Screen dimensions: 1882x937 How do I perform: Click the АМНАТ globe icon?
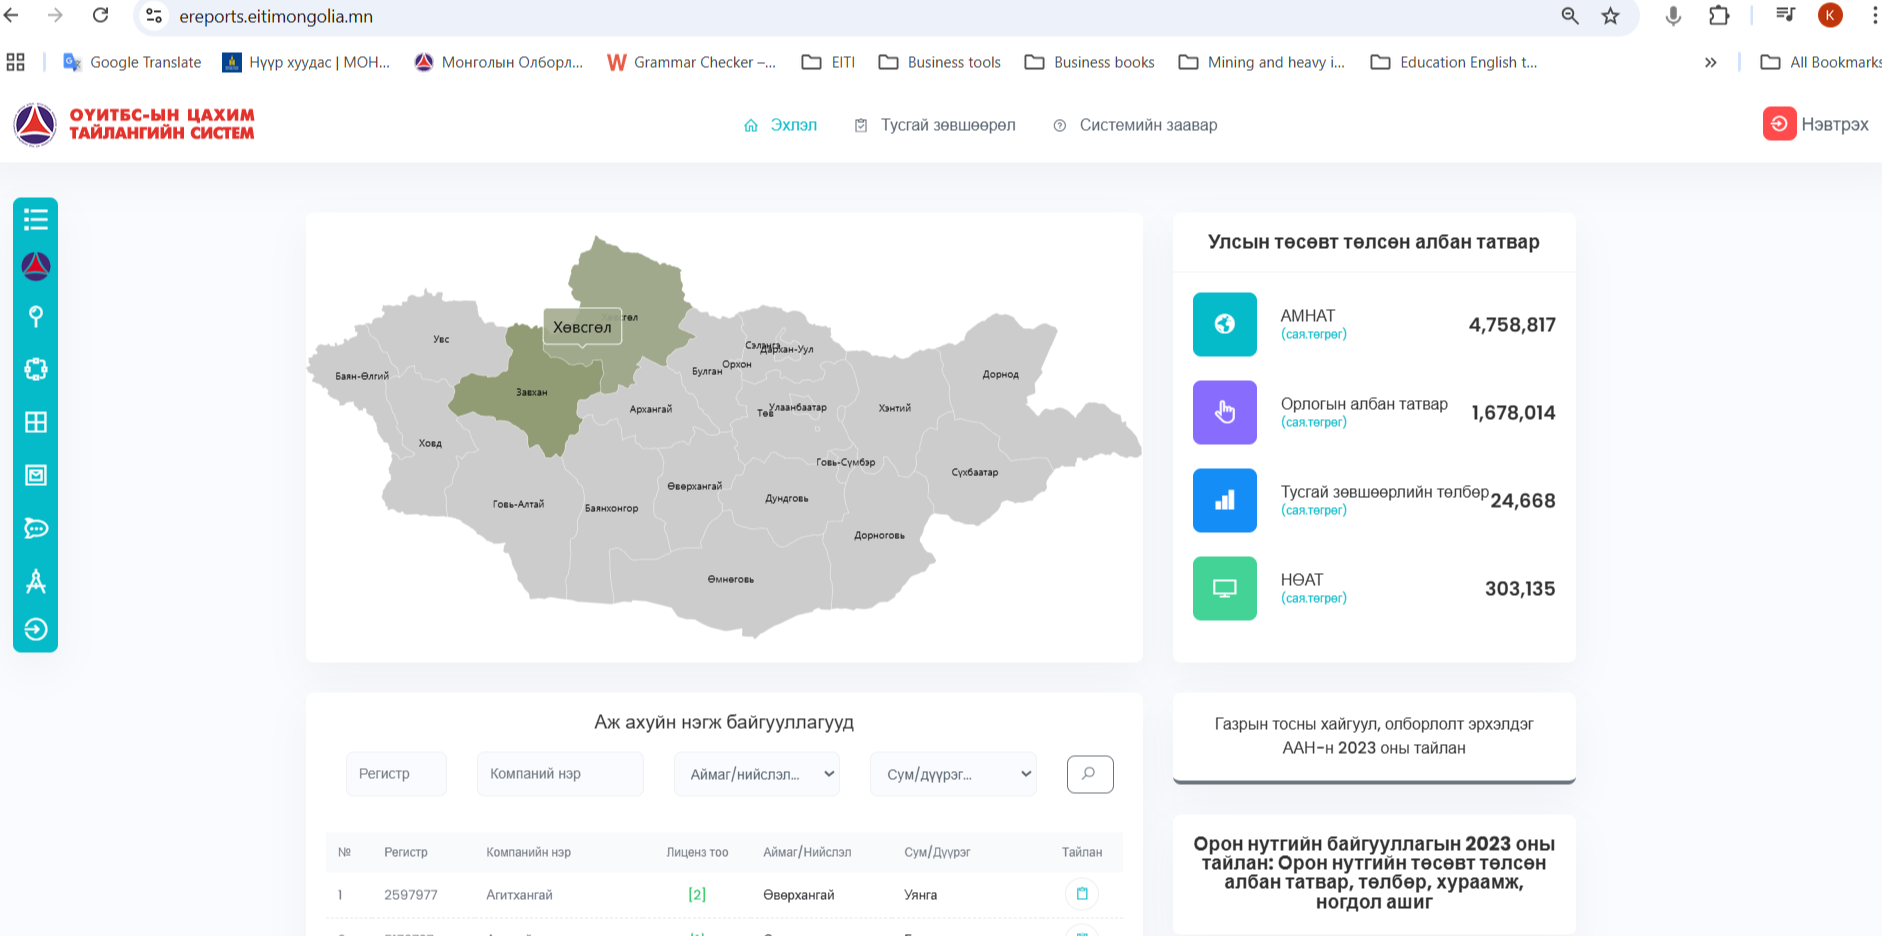pyautogui.click(x=1224, y=324)
